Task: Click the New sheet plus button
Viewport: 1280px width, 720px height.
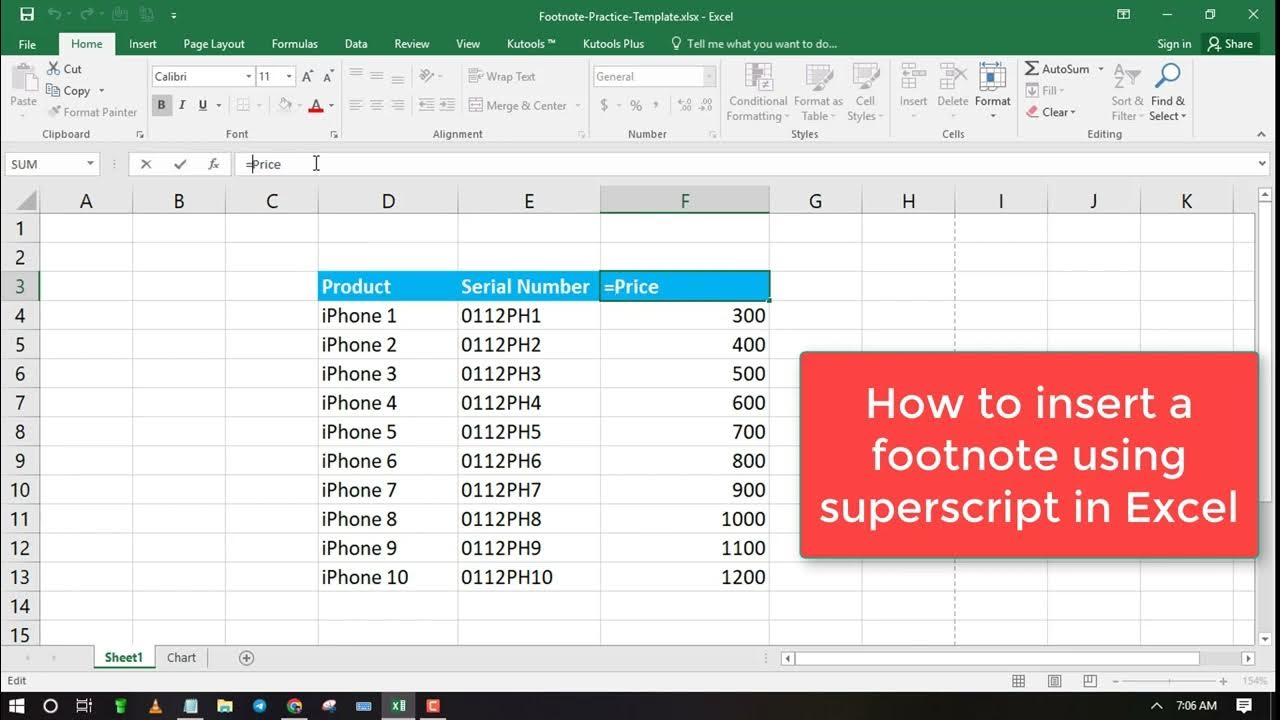Action: pyautogui.click(x=246, y=658)
